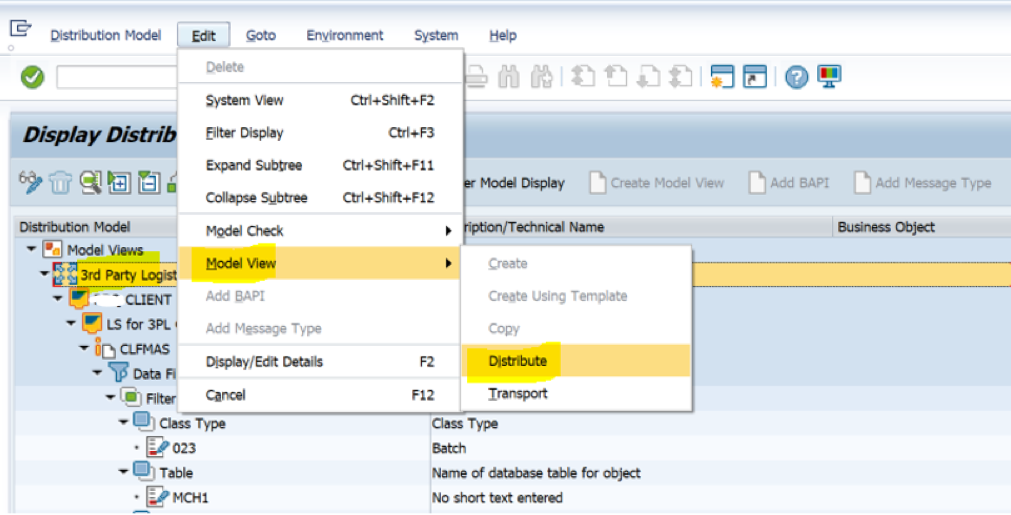Click the Add Message Type button
Screen dimensions: 1011x515
pos(922,183)
